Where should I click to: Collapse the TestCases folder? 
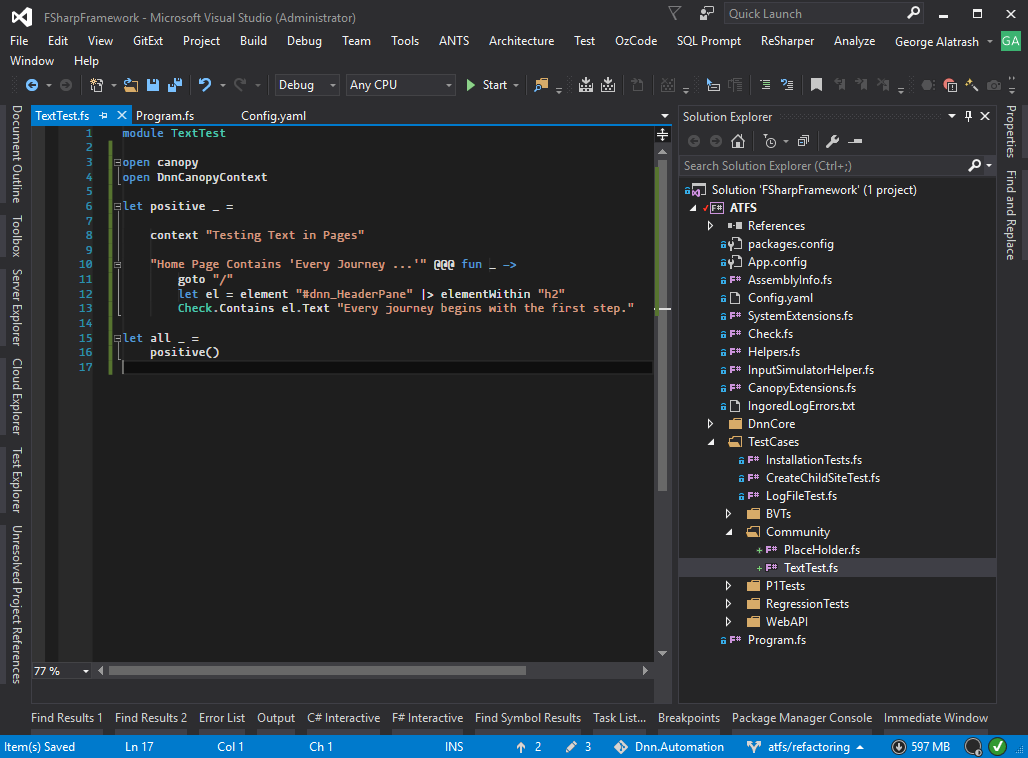711,442
